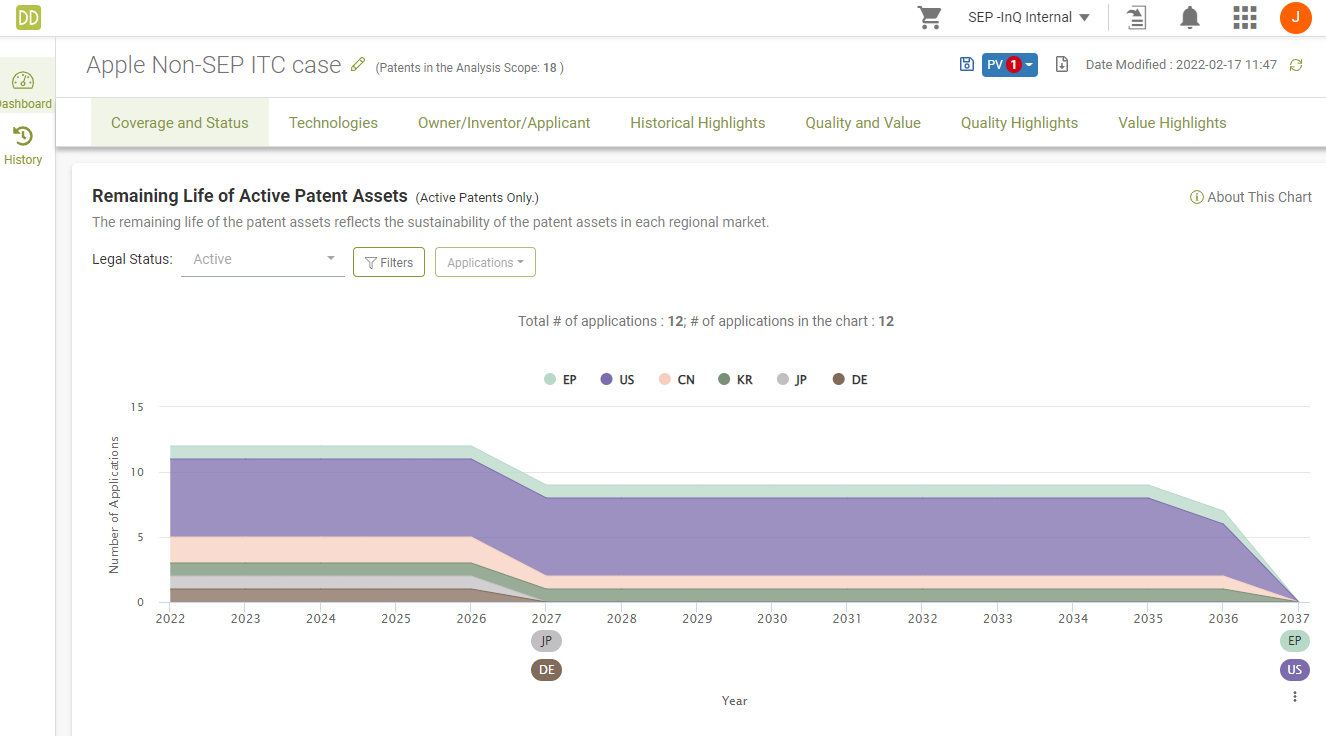
Task: Open the SEP -InQ Internal account dropdown
Action: coord(1029,17)
